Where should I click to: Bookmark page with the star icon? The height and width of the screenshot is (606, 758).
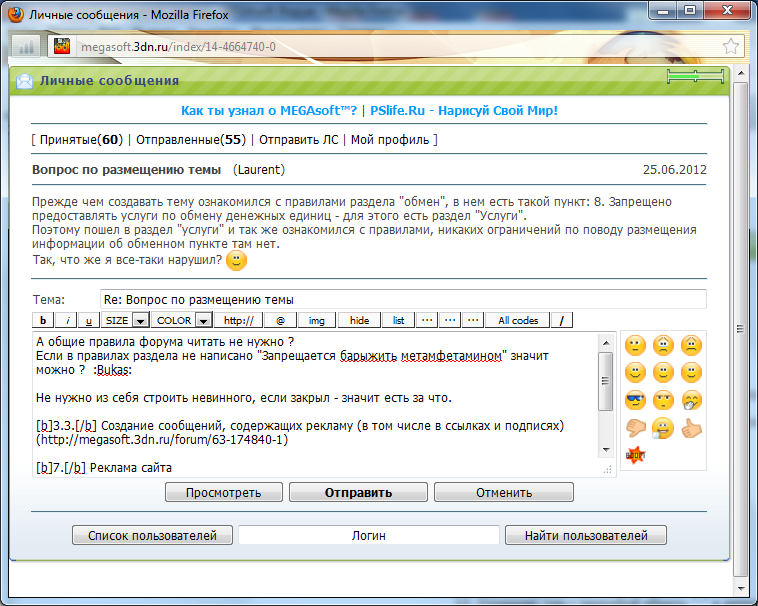(x=730, y=46)
